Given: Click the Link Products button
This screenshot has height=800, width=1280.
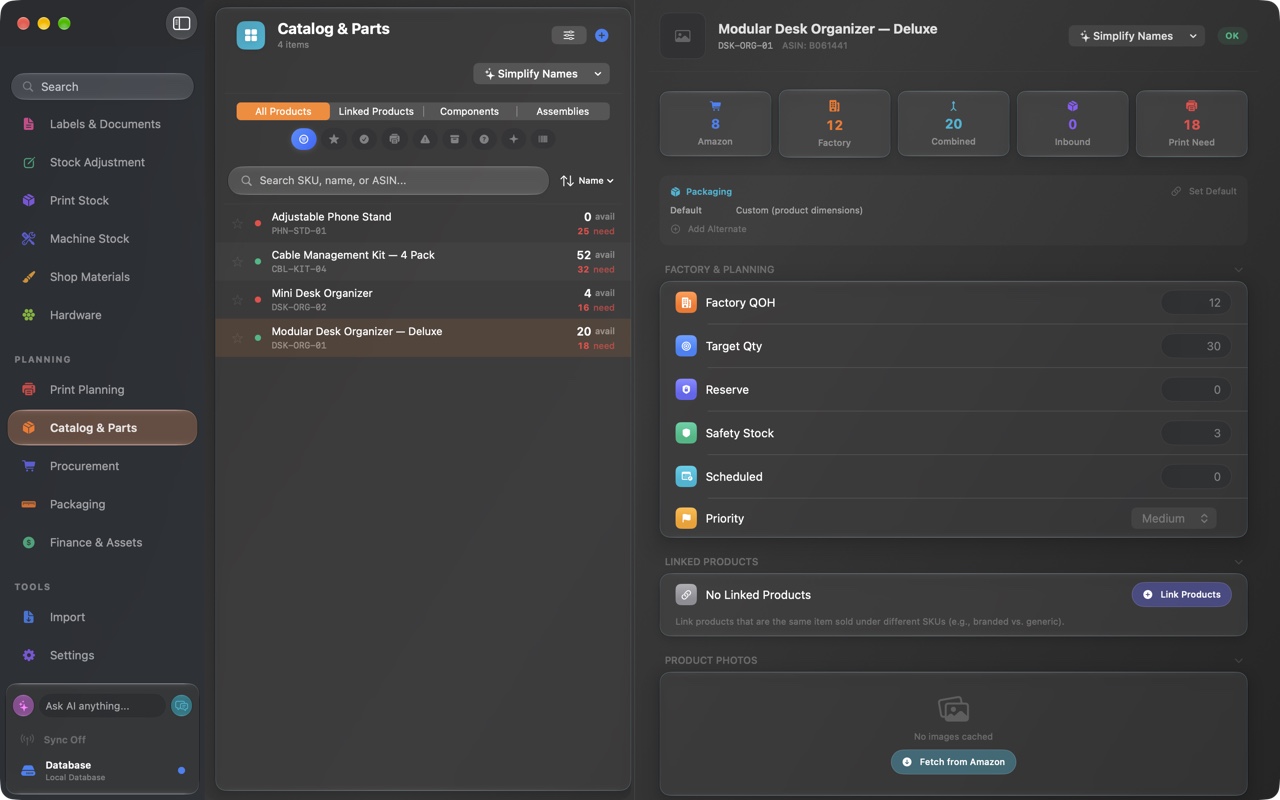Looking at the screenshot, I should point(1181,594).
